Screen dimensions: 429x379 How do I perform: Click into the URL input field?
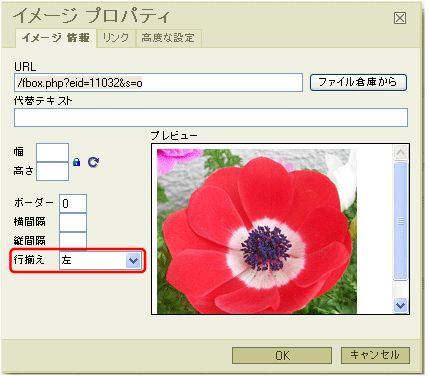pos(158,83)
